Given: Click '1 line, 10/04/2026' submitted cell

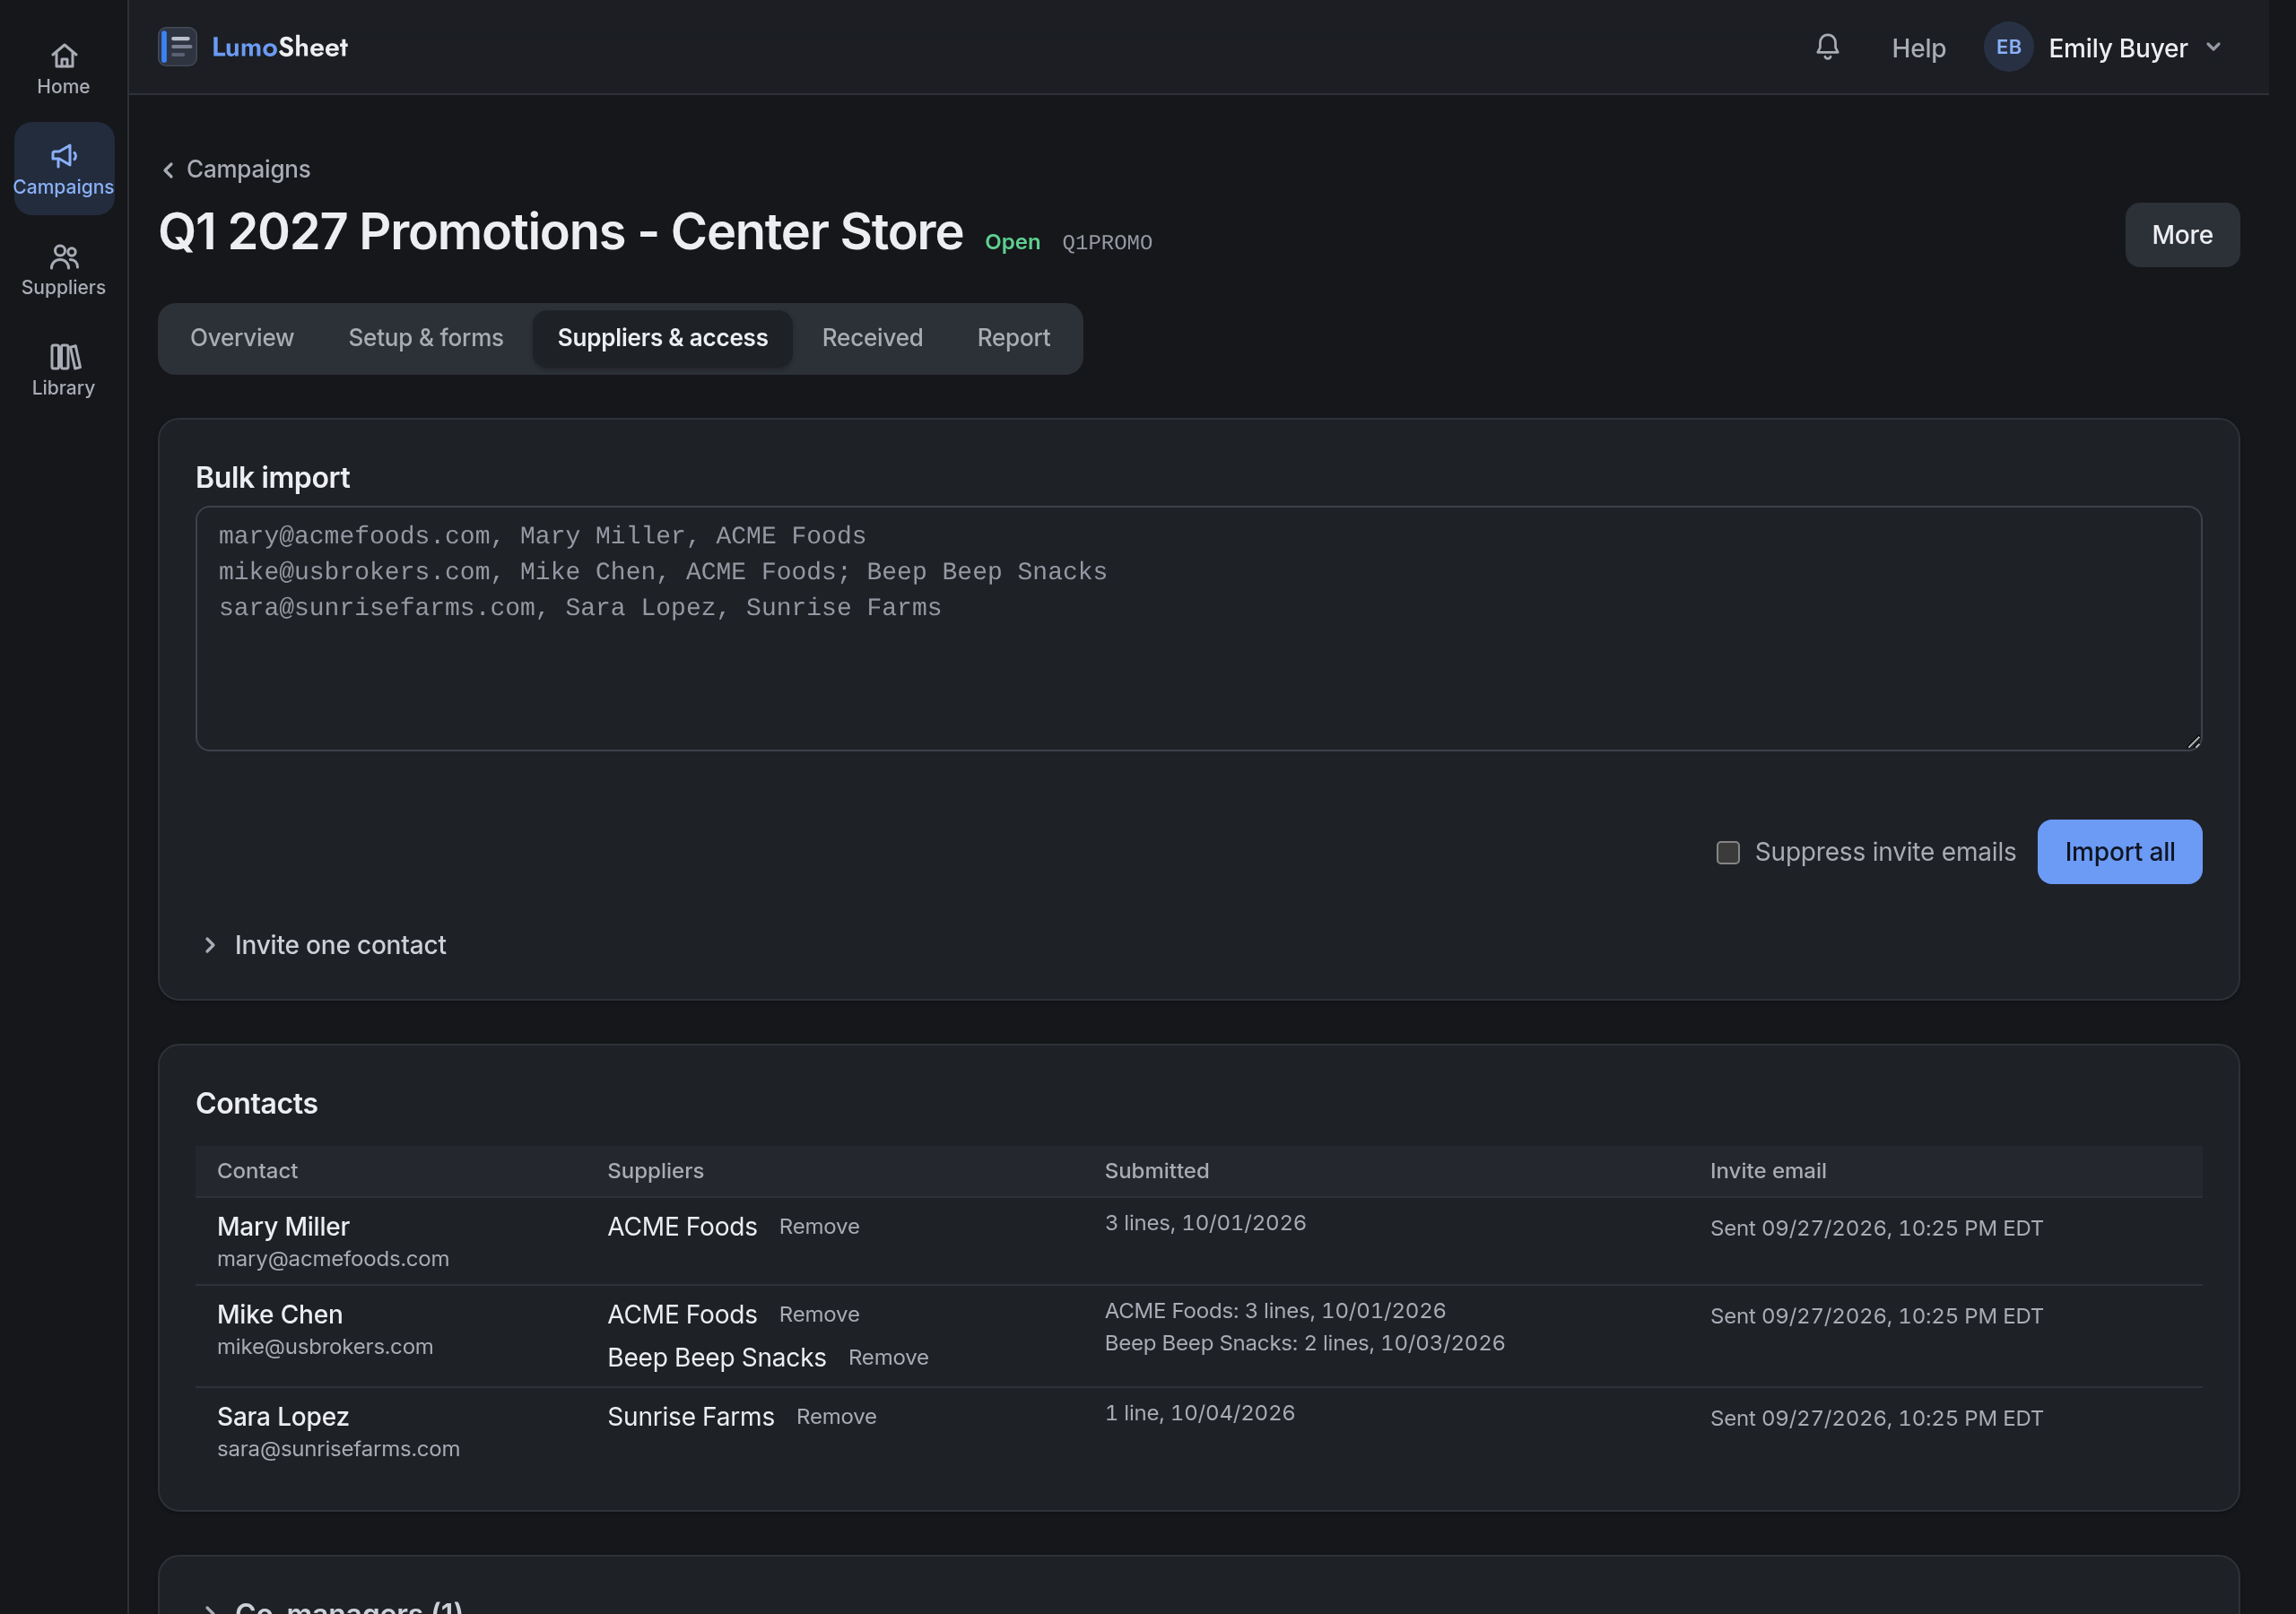Looking at the screenshot, I should coord(1200,1413).
